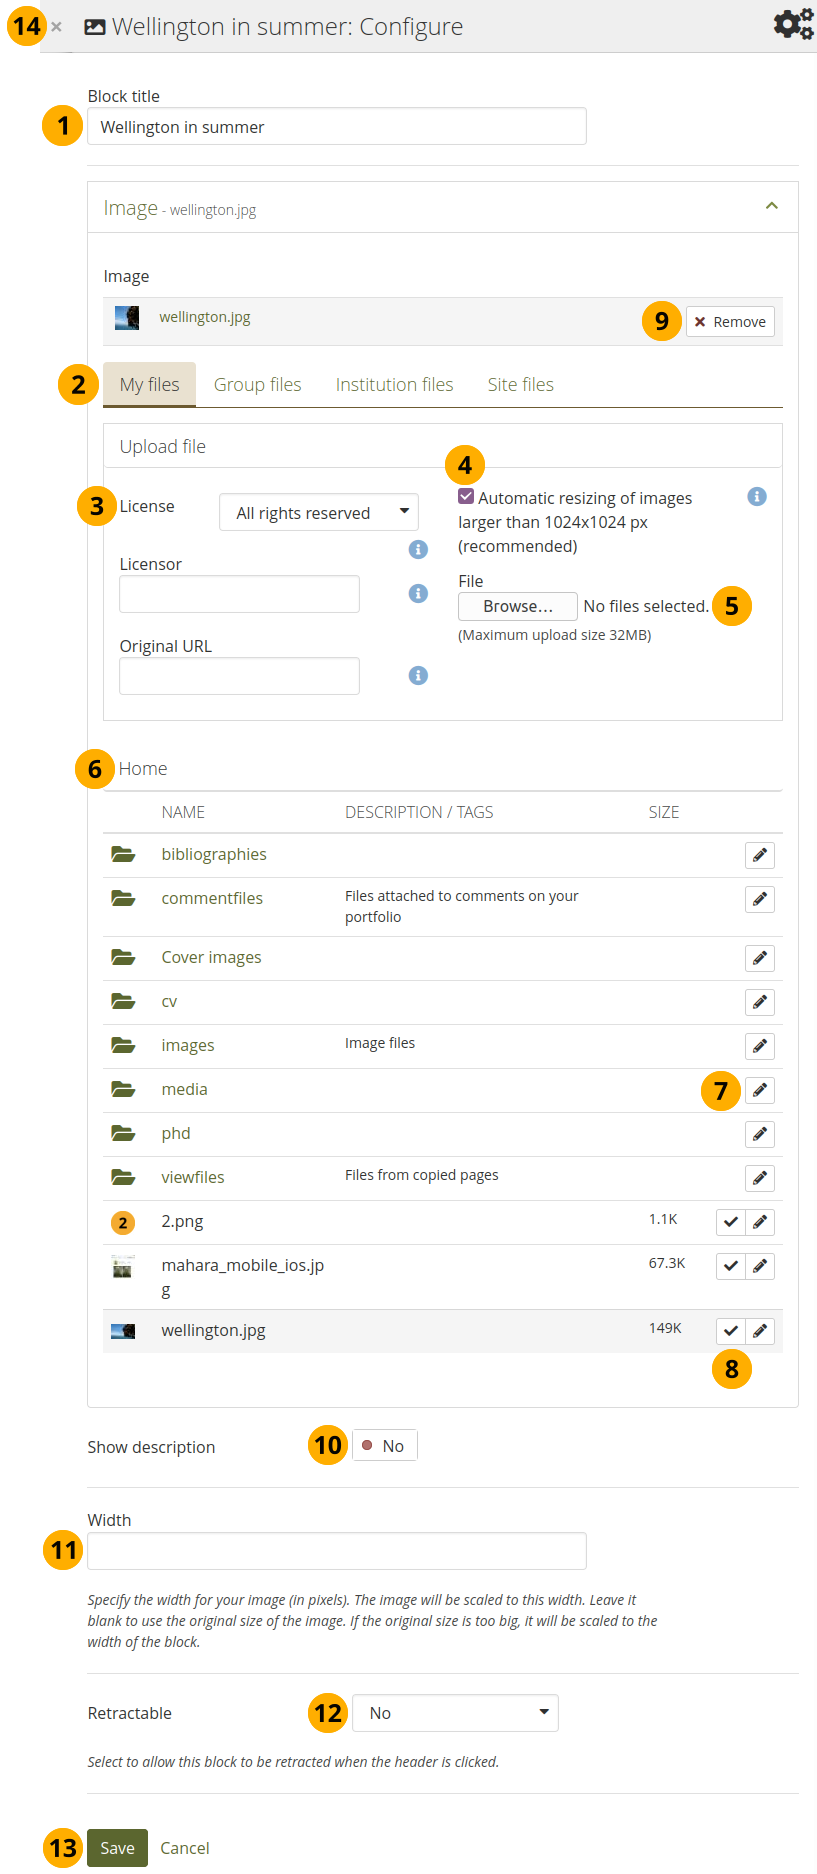Viewport: 817px width, 1874px height.
Task: Open help info icon next to Licensor
Action: coord(418,594)
